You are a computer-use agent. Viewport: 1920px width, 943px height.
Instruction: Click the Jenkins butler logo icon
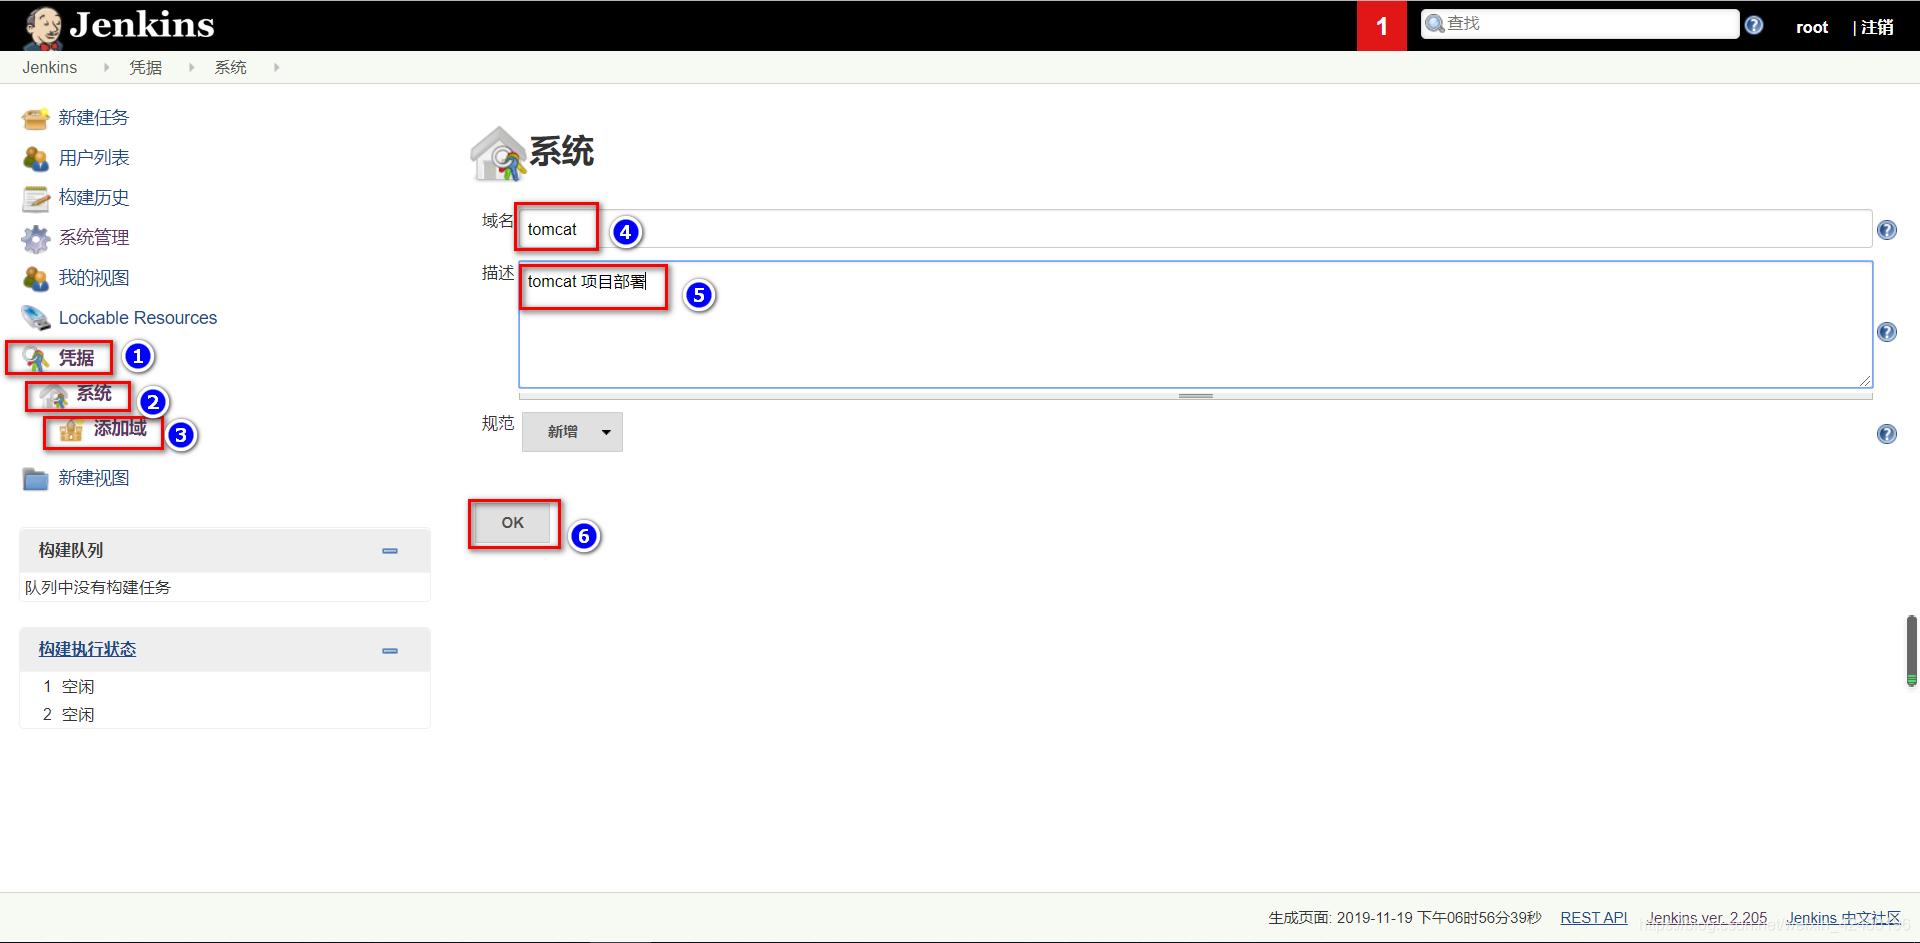[43, 27]
